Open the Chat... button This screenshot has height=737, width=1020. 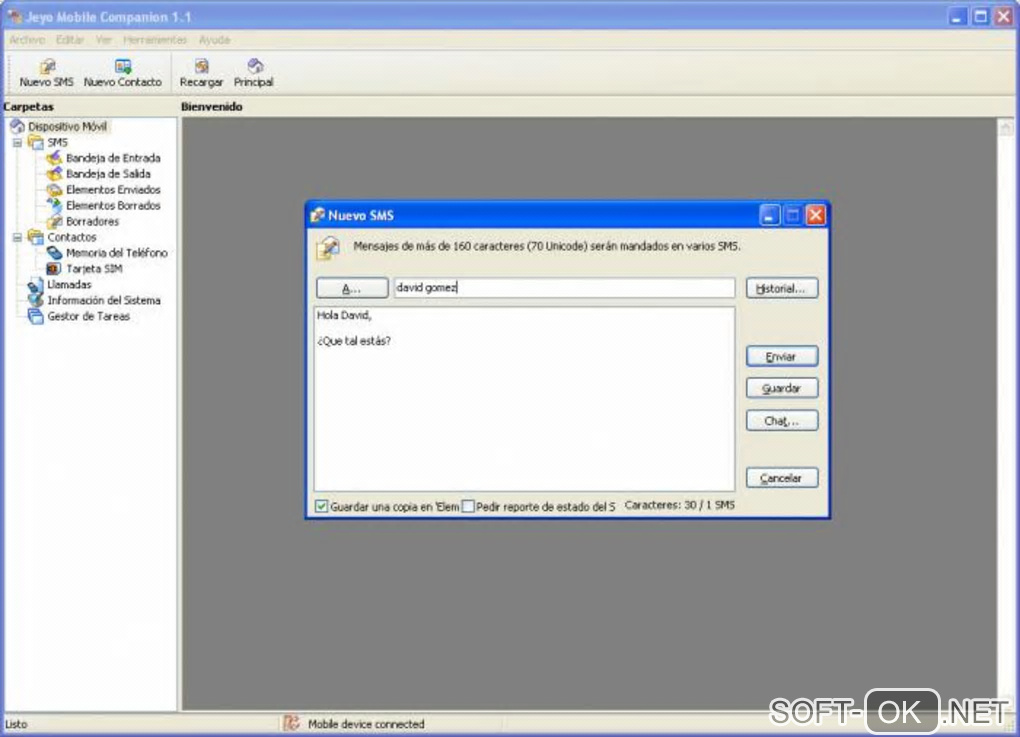pos(782,421)
